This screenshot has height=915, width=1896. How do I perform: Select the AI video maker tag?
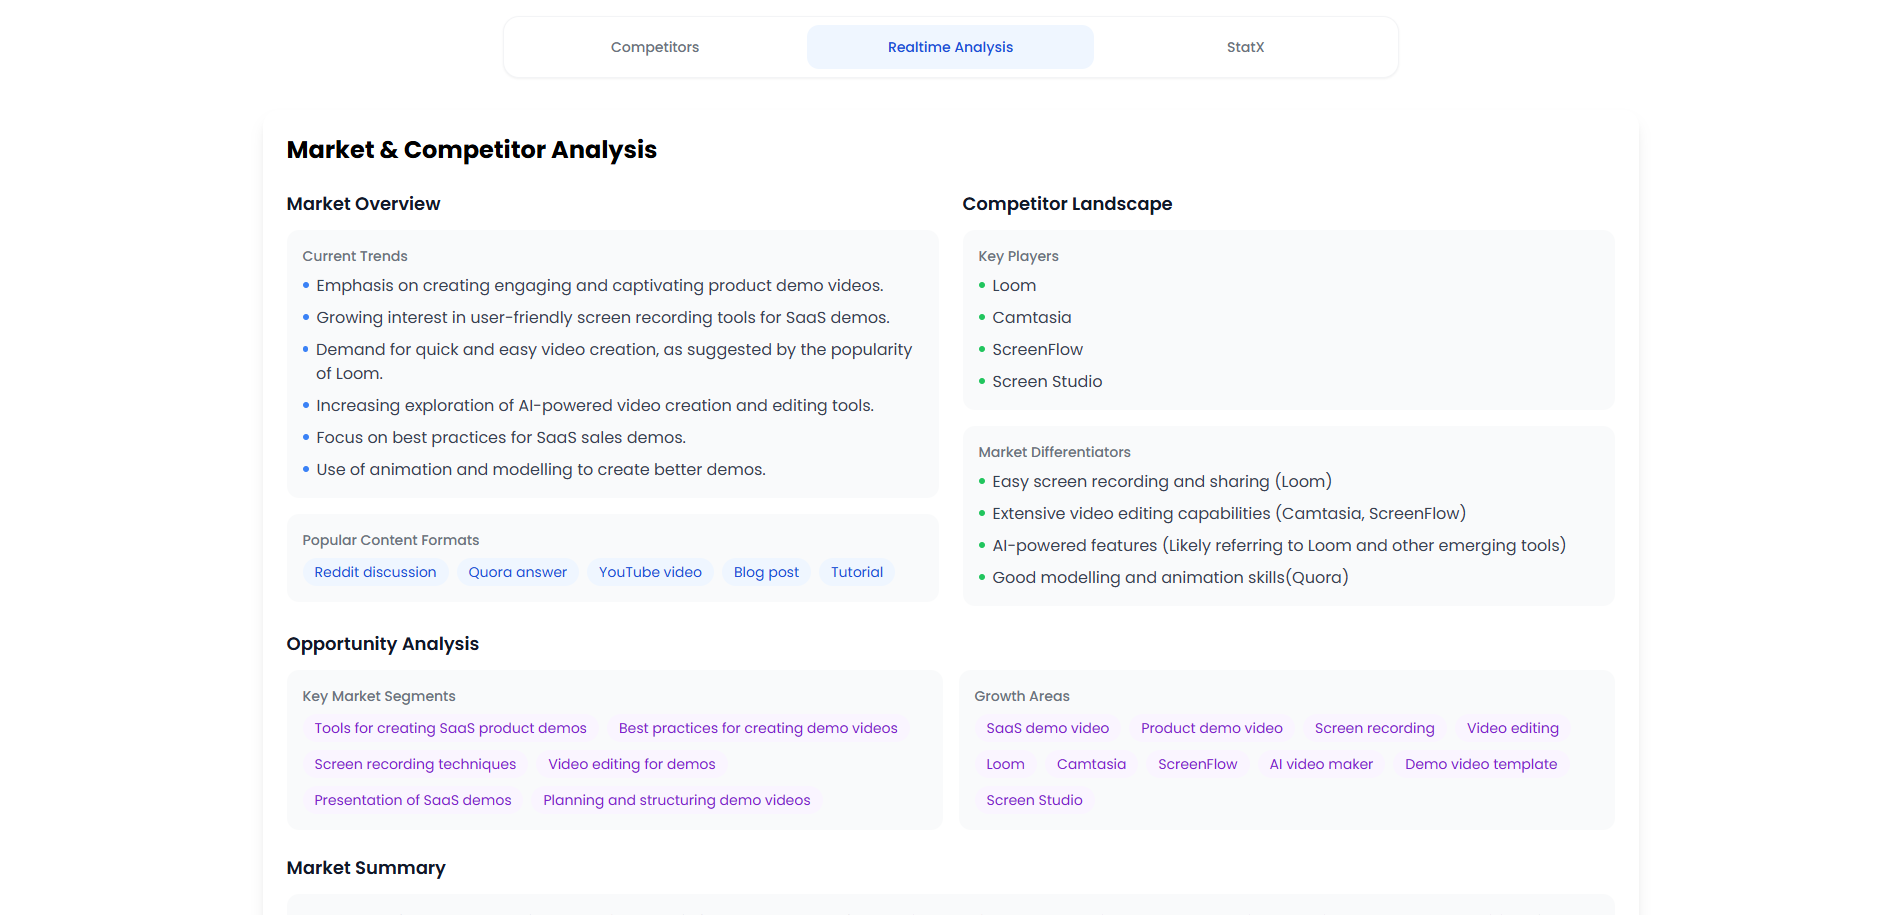pos(1321,764)
